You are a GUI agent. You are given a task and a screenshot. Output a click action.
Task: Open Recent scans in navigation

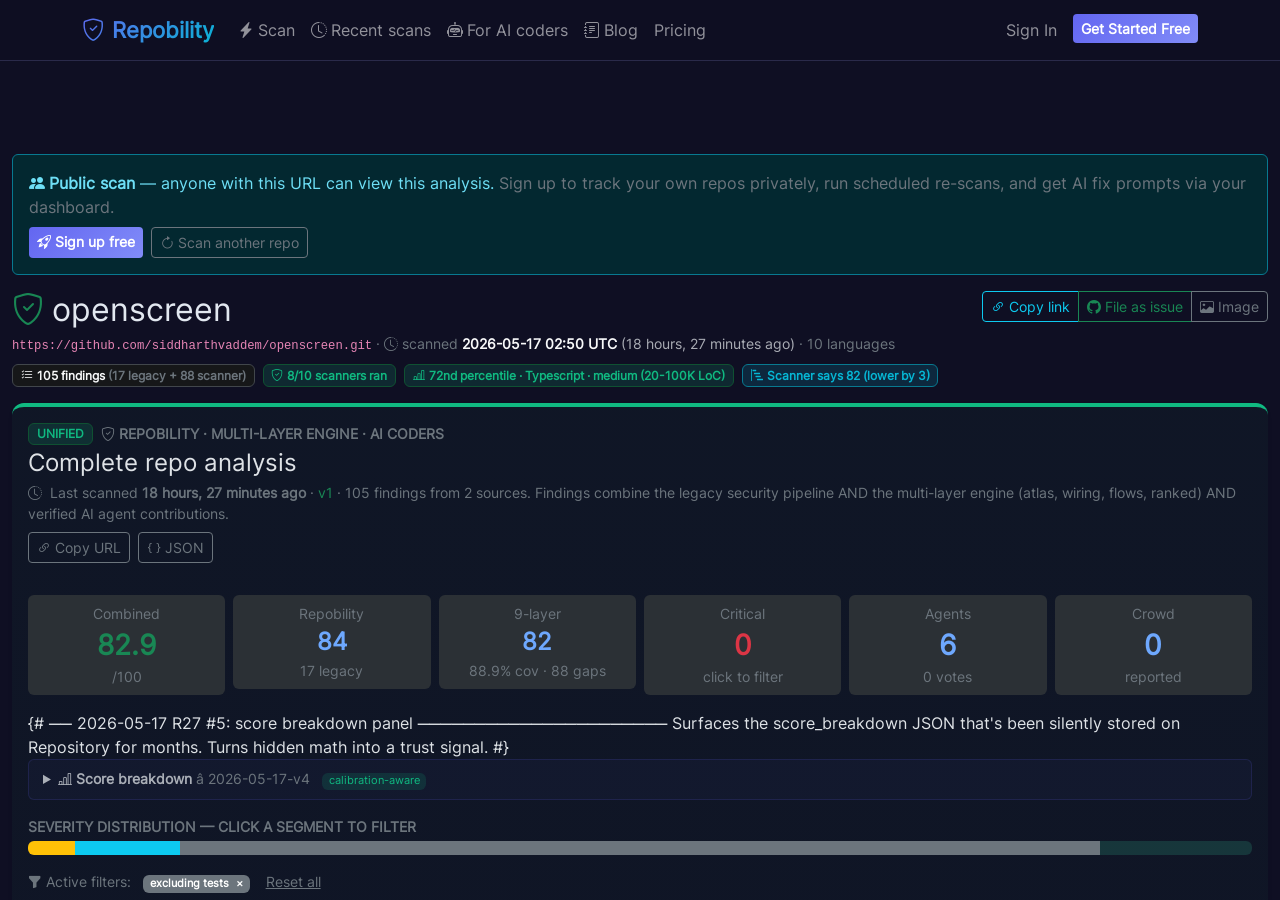(371, 30)
